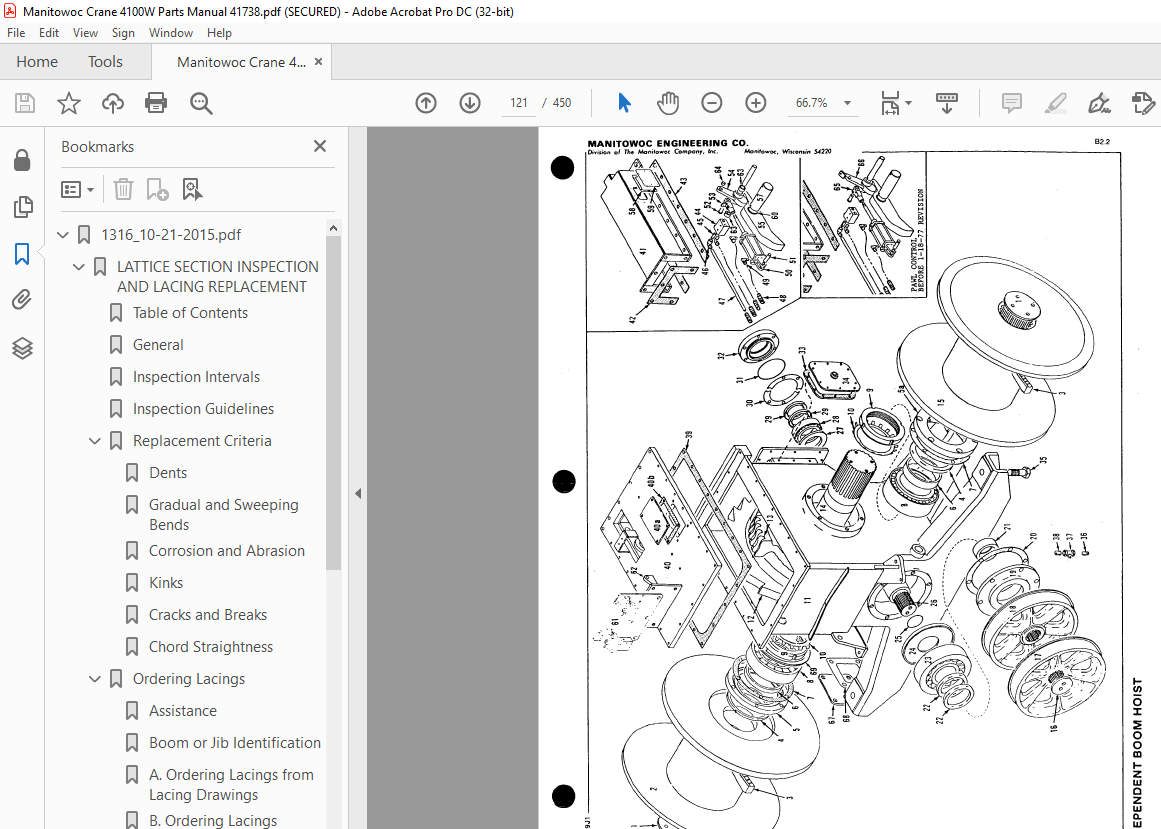This screenshot has height=829, width=1161.
Task: Click the star bookmark (favorite) icon
Action: (69, 103)
